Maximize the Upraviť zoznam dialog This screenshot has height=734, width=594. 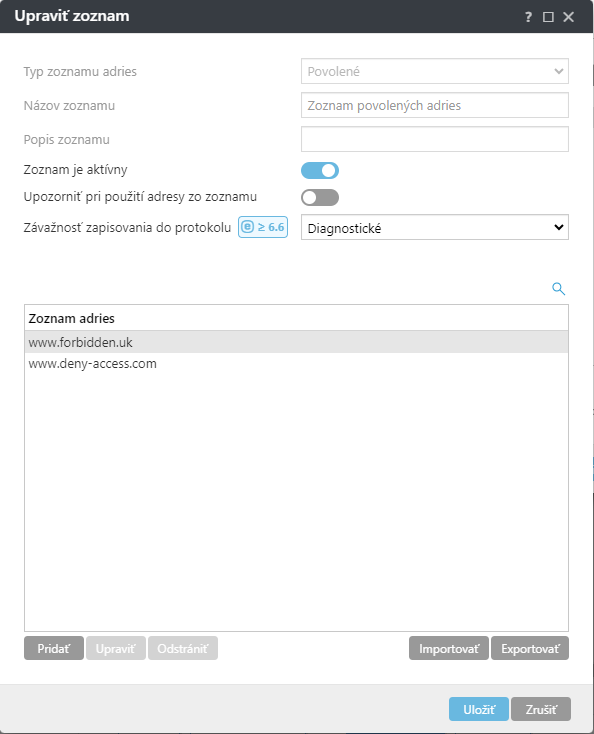[x=548, y=17]
